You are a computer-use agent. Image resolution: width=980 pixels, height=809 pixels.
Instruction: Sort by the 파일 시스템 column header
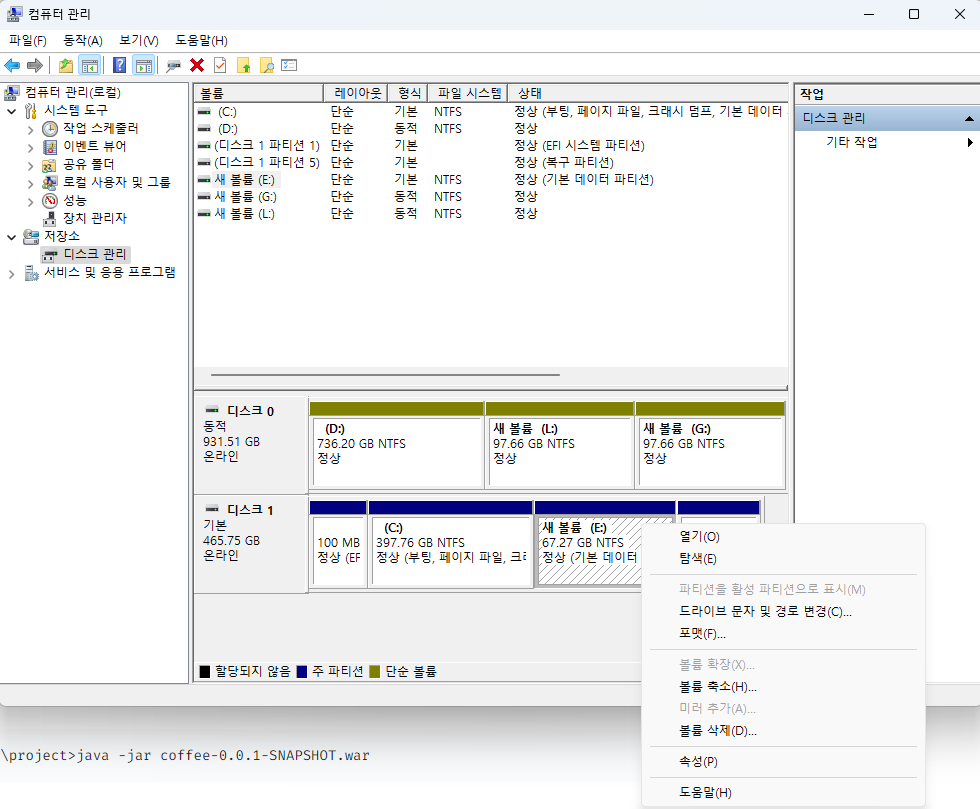coord(468,93)
